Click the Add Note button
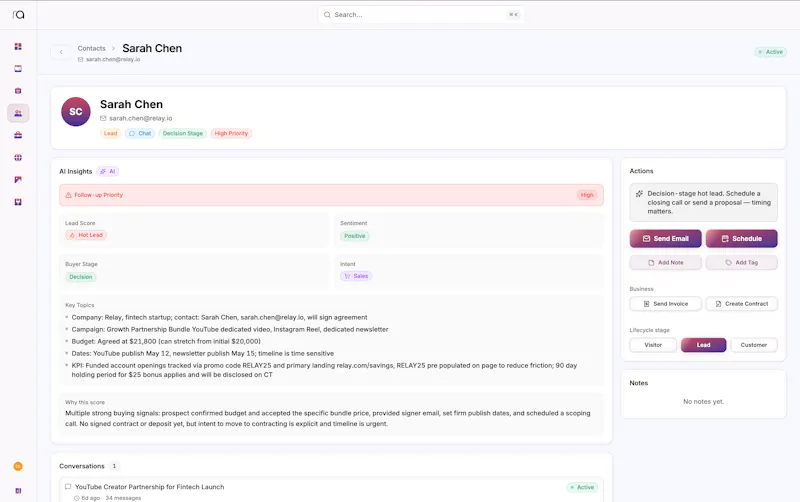800x502 pixels. (x=665, y=263)
